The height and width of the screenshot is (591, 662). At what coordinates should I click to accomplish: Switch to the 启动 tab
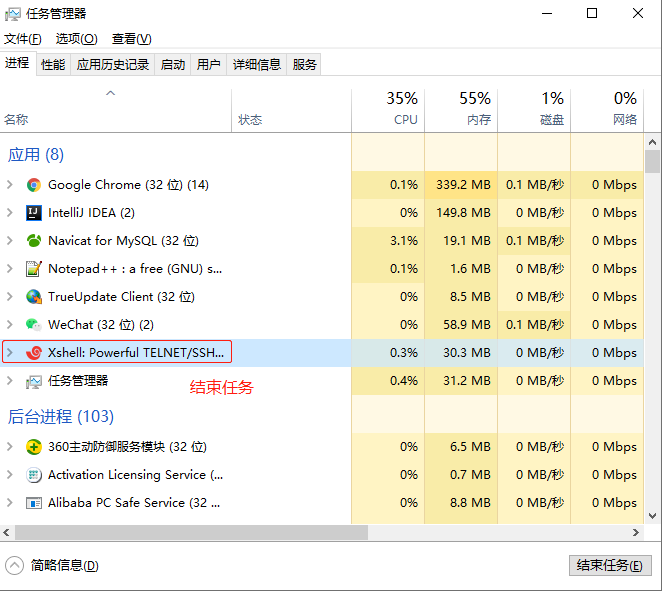click(x=173, y=65)
